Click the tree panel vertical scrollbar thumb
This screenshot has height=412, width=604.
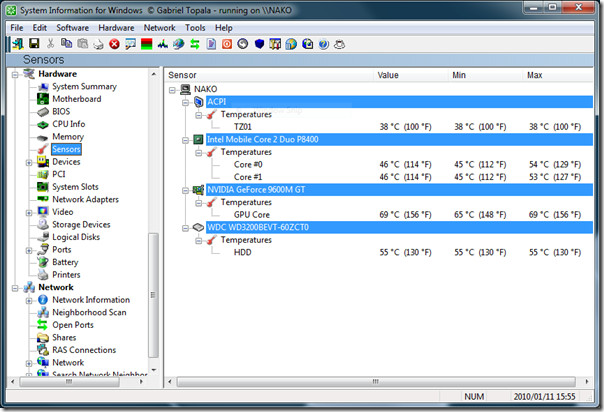tap(153, 295)
